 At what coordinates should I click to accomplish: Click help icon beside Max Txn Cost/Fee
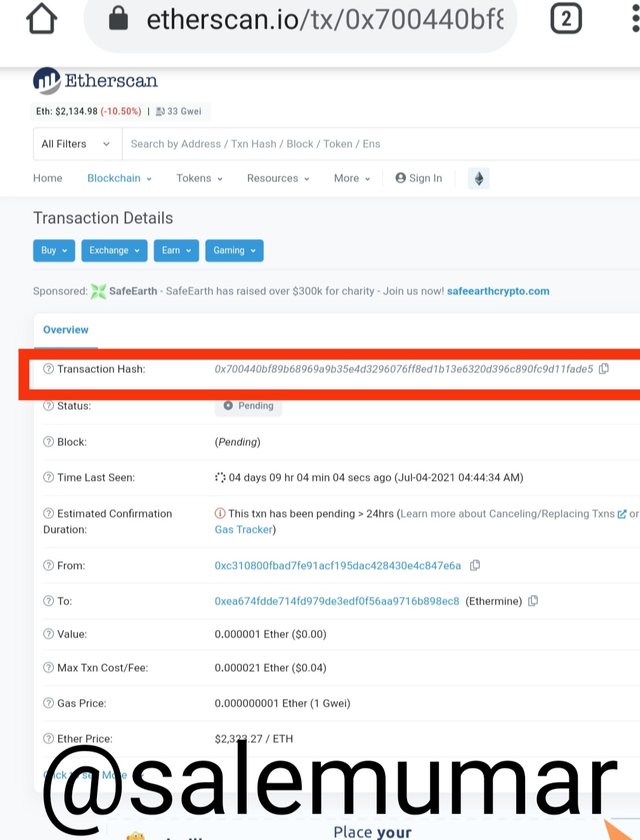pos(48,668)
